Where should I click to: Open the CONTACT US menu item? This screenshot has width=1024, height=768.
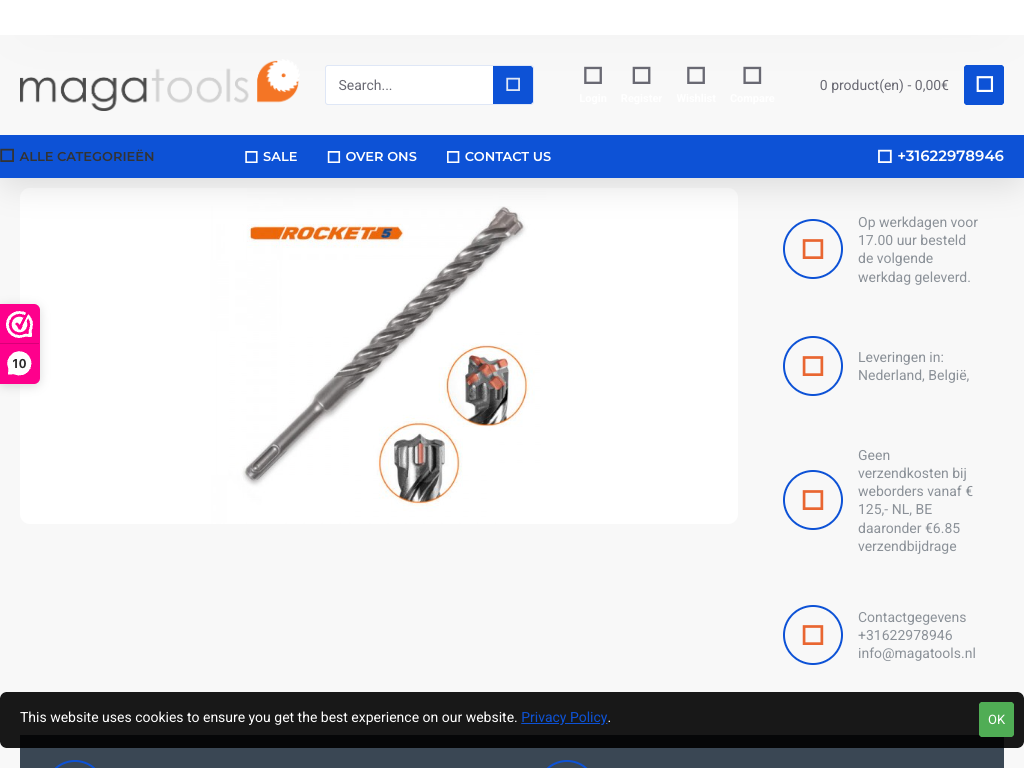[x=499, y=157]
